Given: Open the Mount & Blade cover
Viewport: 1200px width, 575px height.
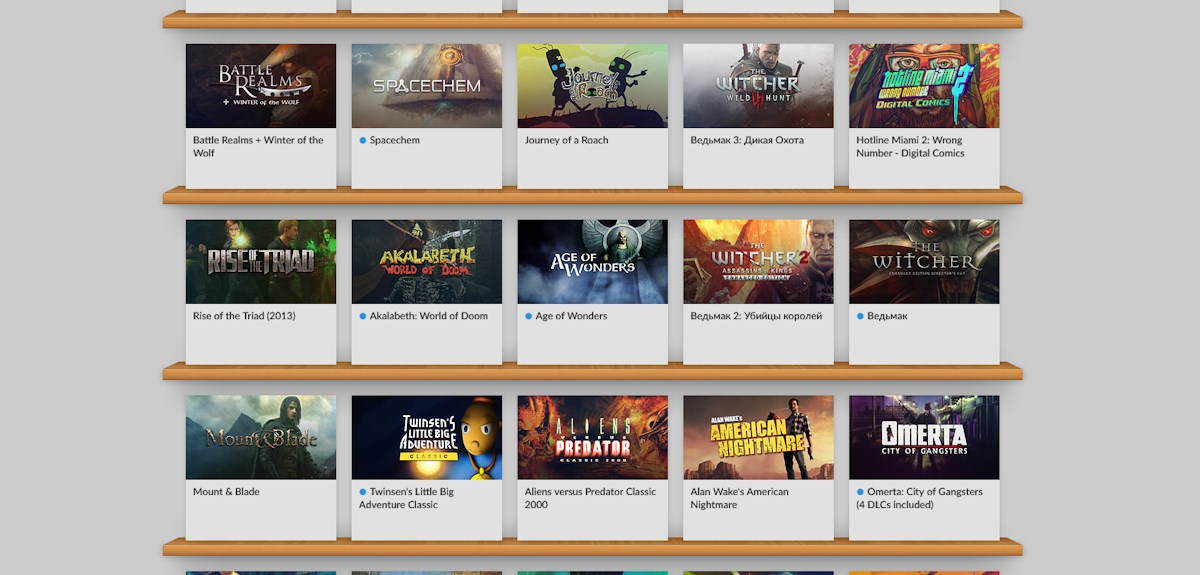Looking at the screenshot, I should coord(261,438).
